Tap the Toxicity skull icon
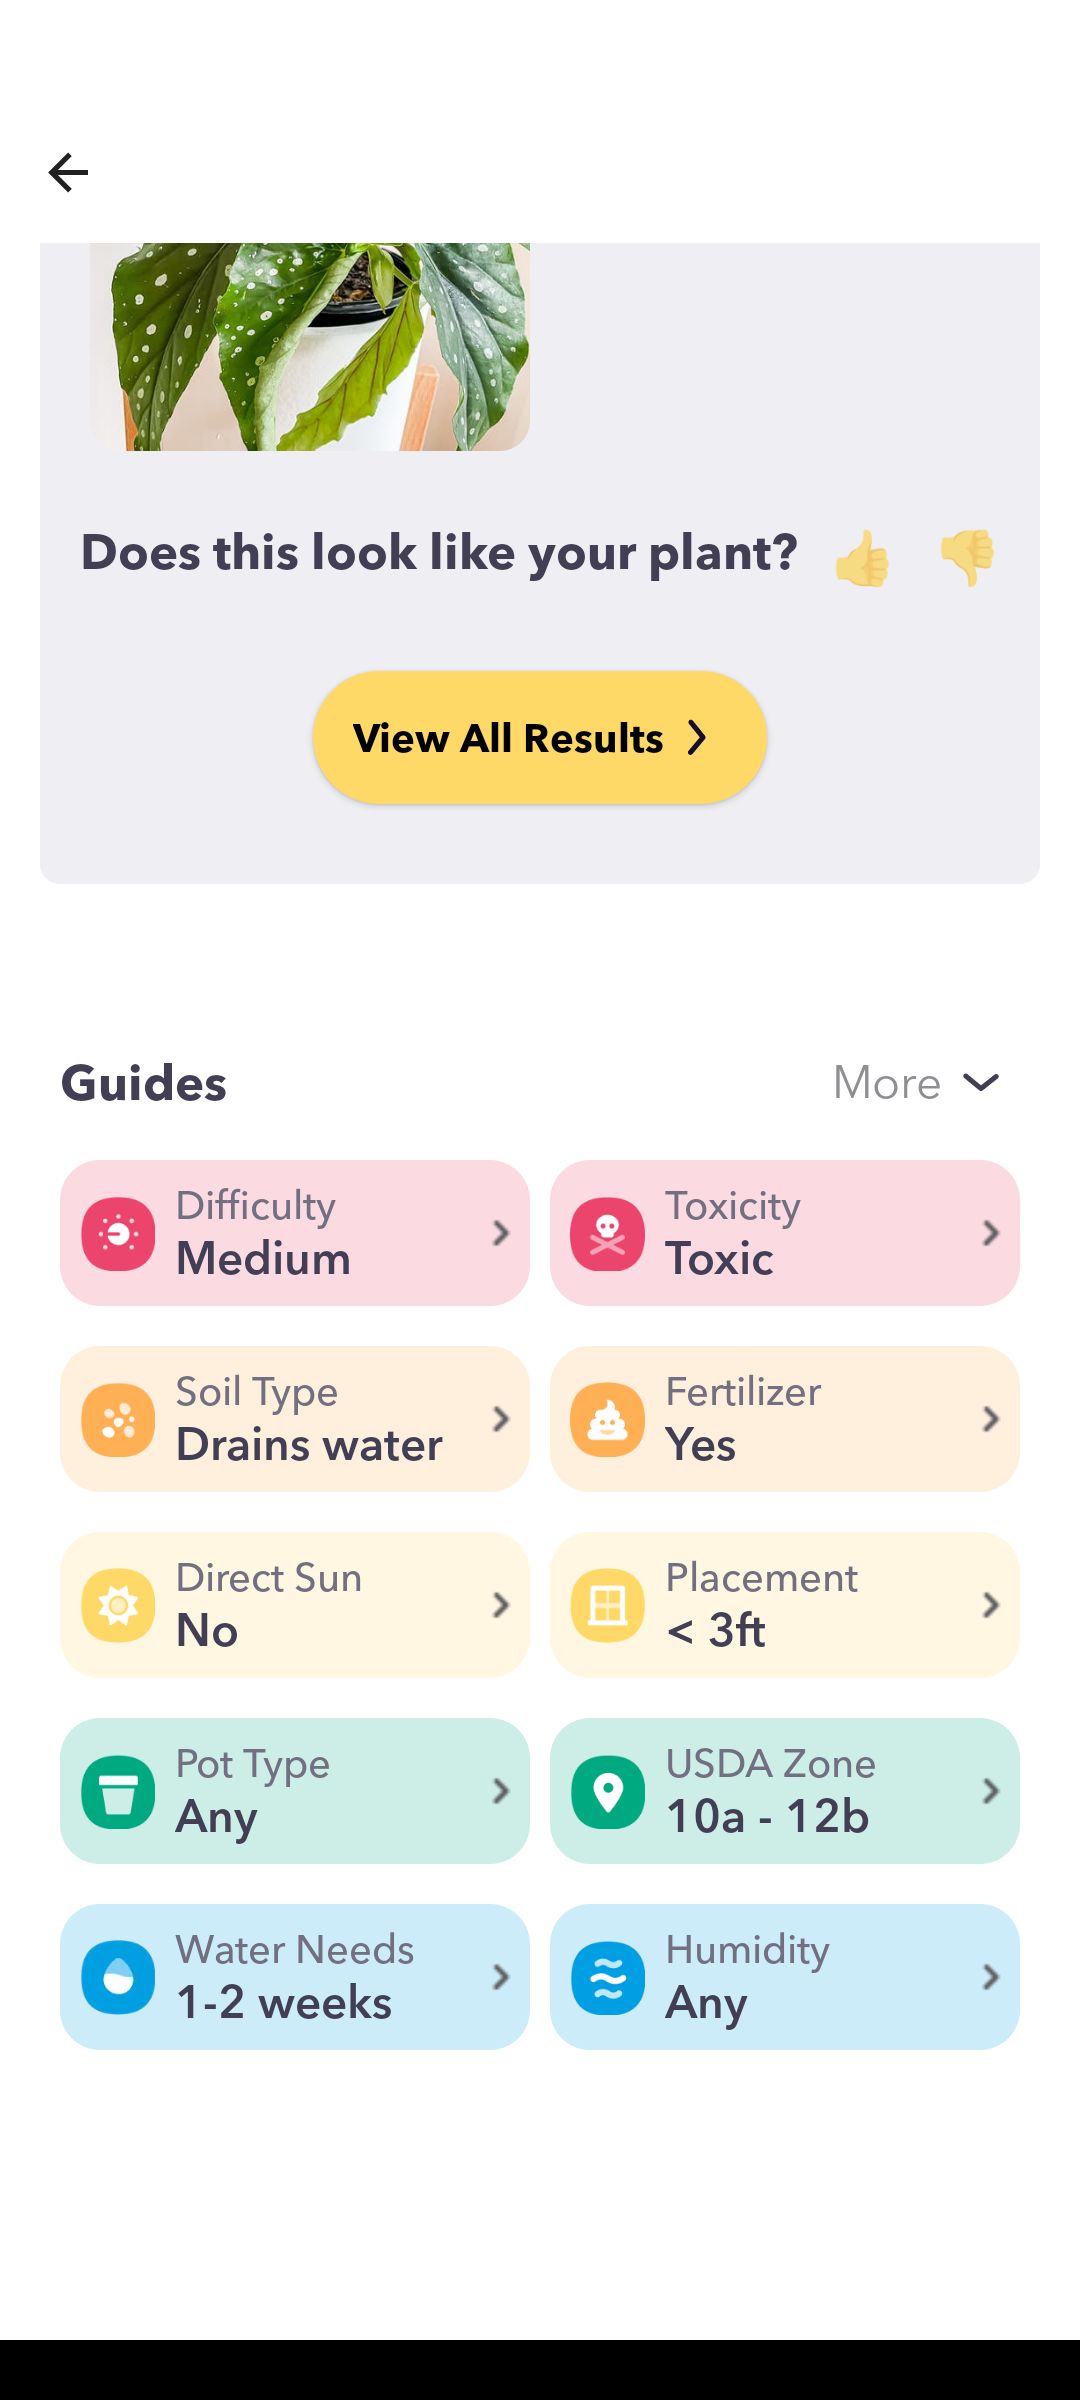The height and width of the screenshot is (2400, 1080). point(607,1234)
